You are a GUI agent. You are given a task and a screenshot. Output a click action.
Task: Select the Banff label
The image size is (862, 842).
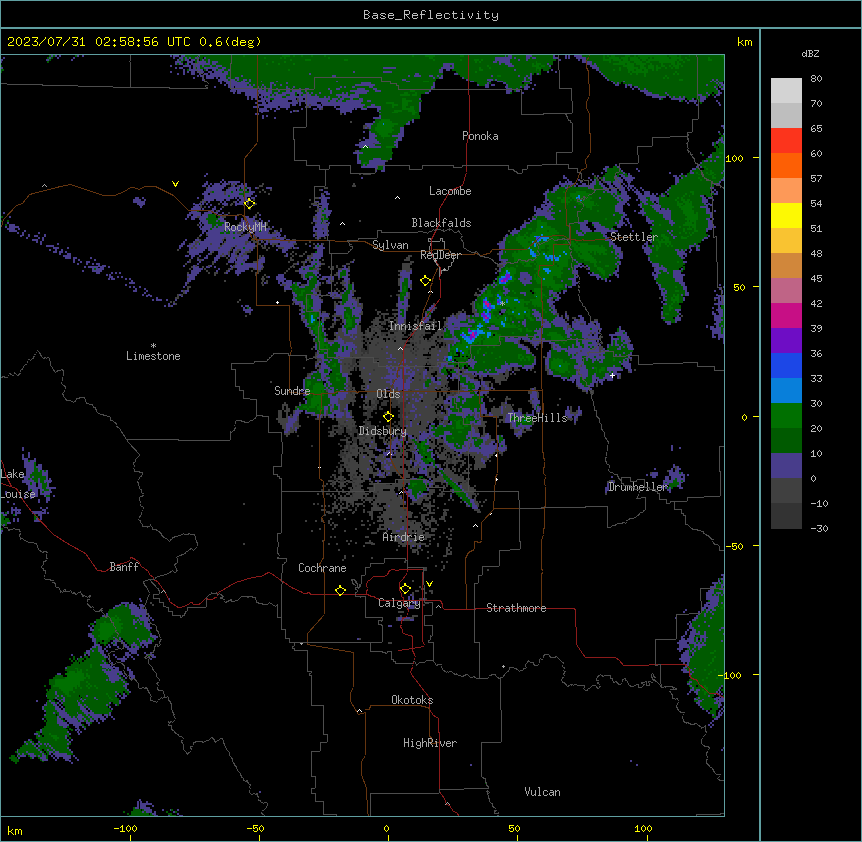coord(124,567)
